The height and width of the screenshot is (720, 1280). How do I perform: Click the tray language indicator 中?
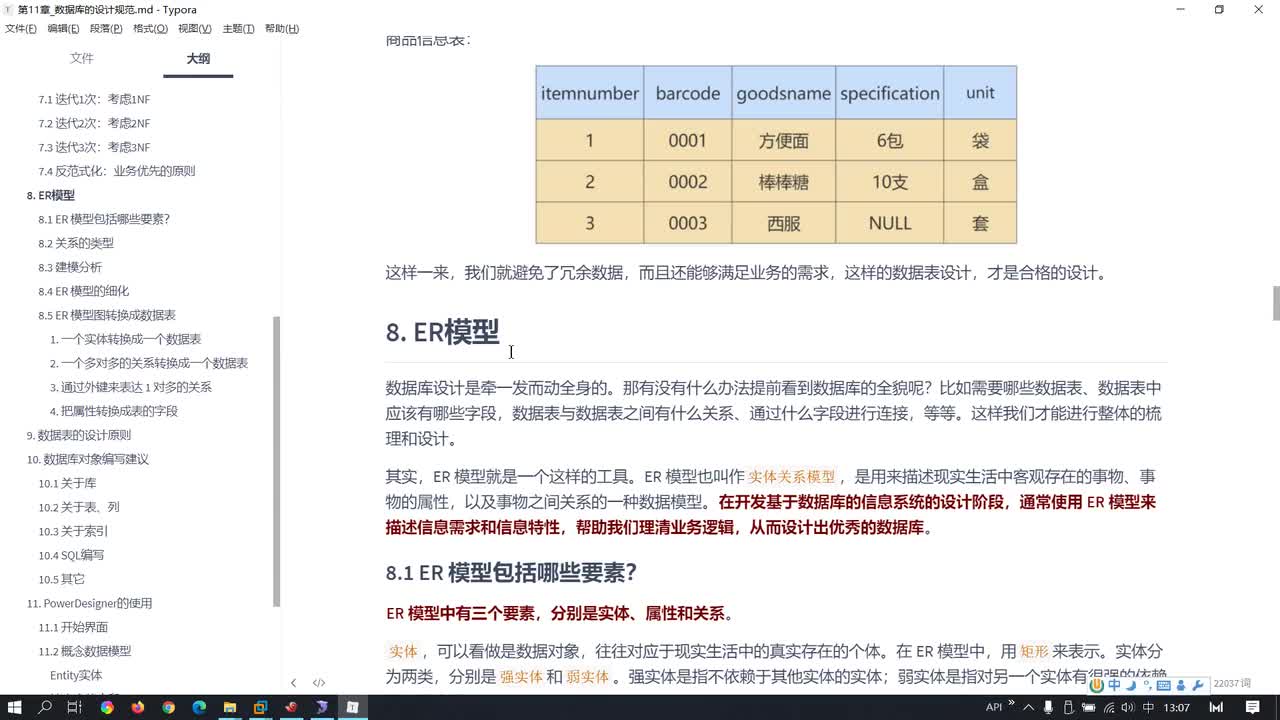point(1147,707)
